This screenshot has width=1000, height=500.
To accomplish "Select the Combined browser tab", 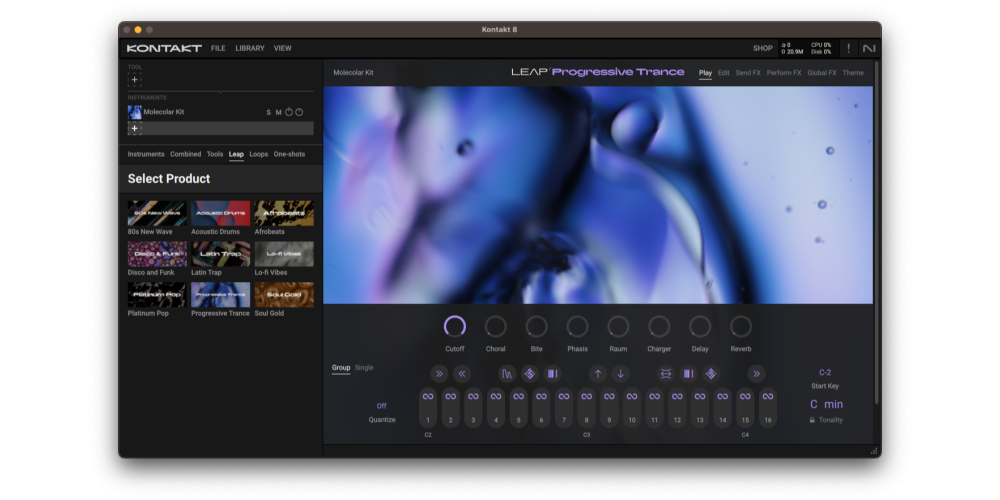I will click(x=186, y=154).
